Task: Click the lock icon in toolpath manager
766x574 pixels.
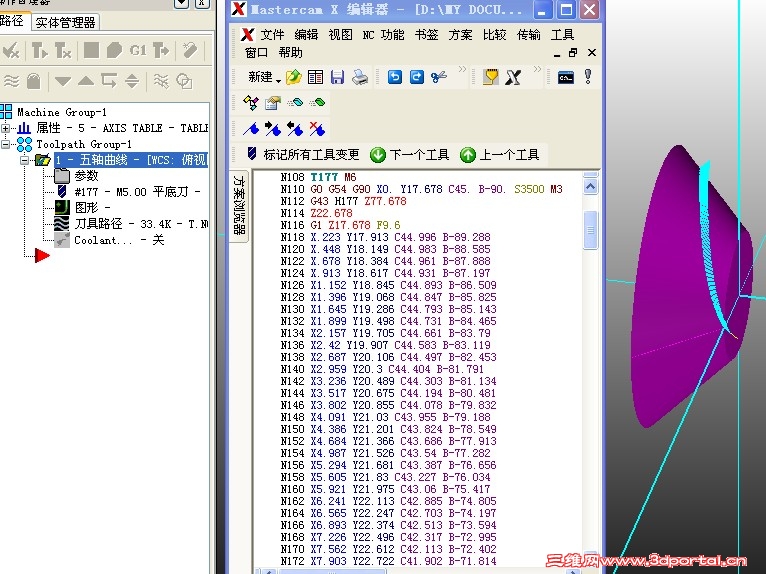Action: (34, 81)
